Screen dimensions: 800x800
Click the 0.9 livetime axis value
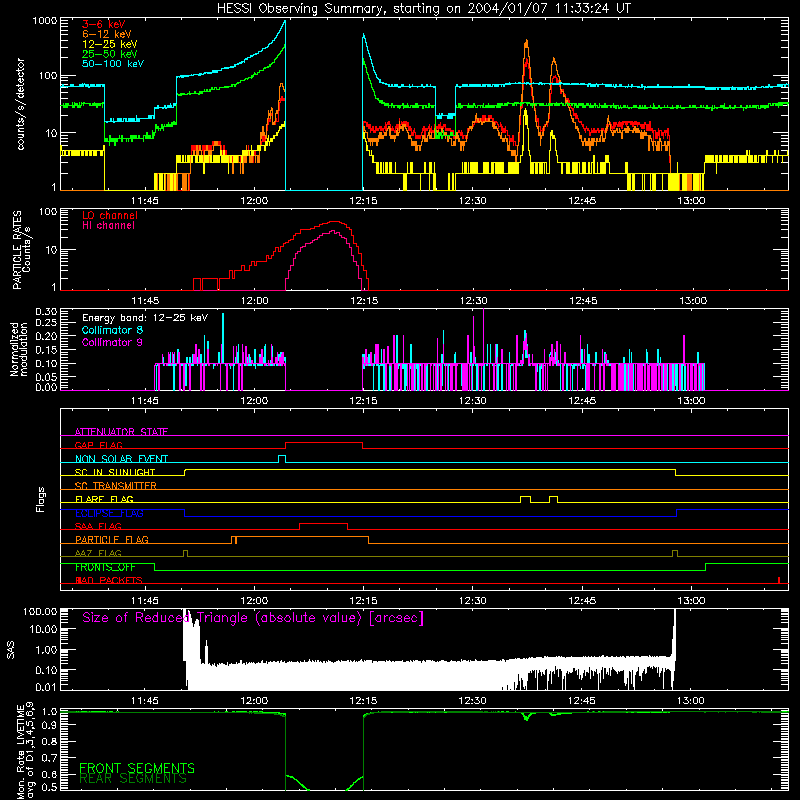[49, 725]
